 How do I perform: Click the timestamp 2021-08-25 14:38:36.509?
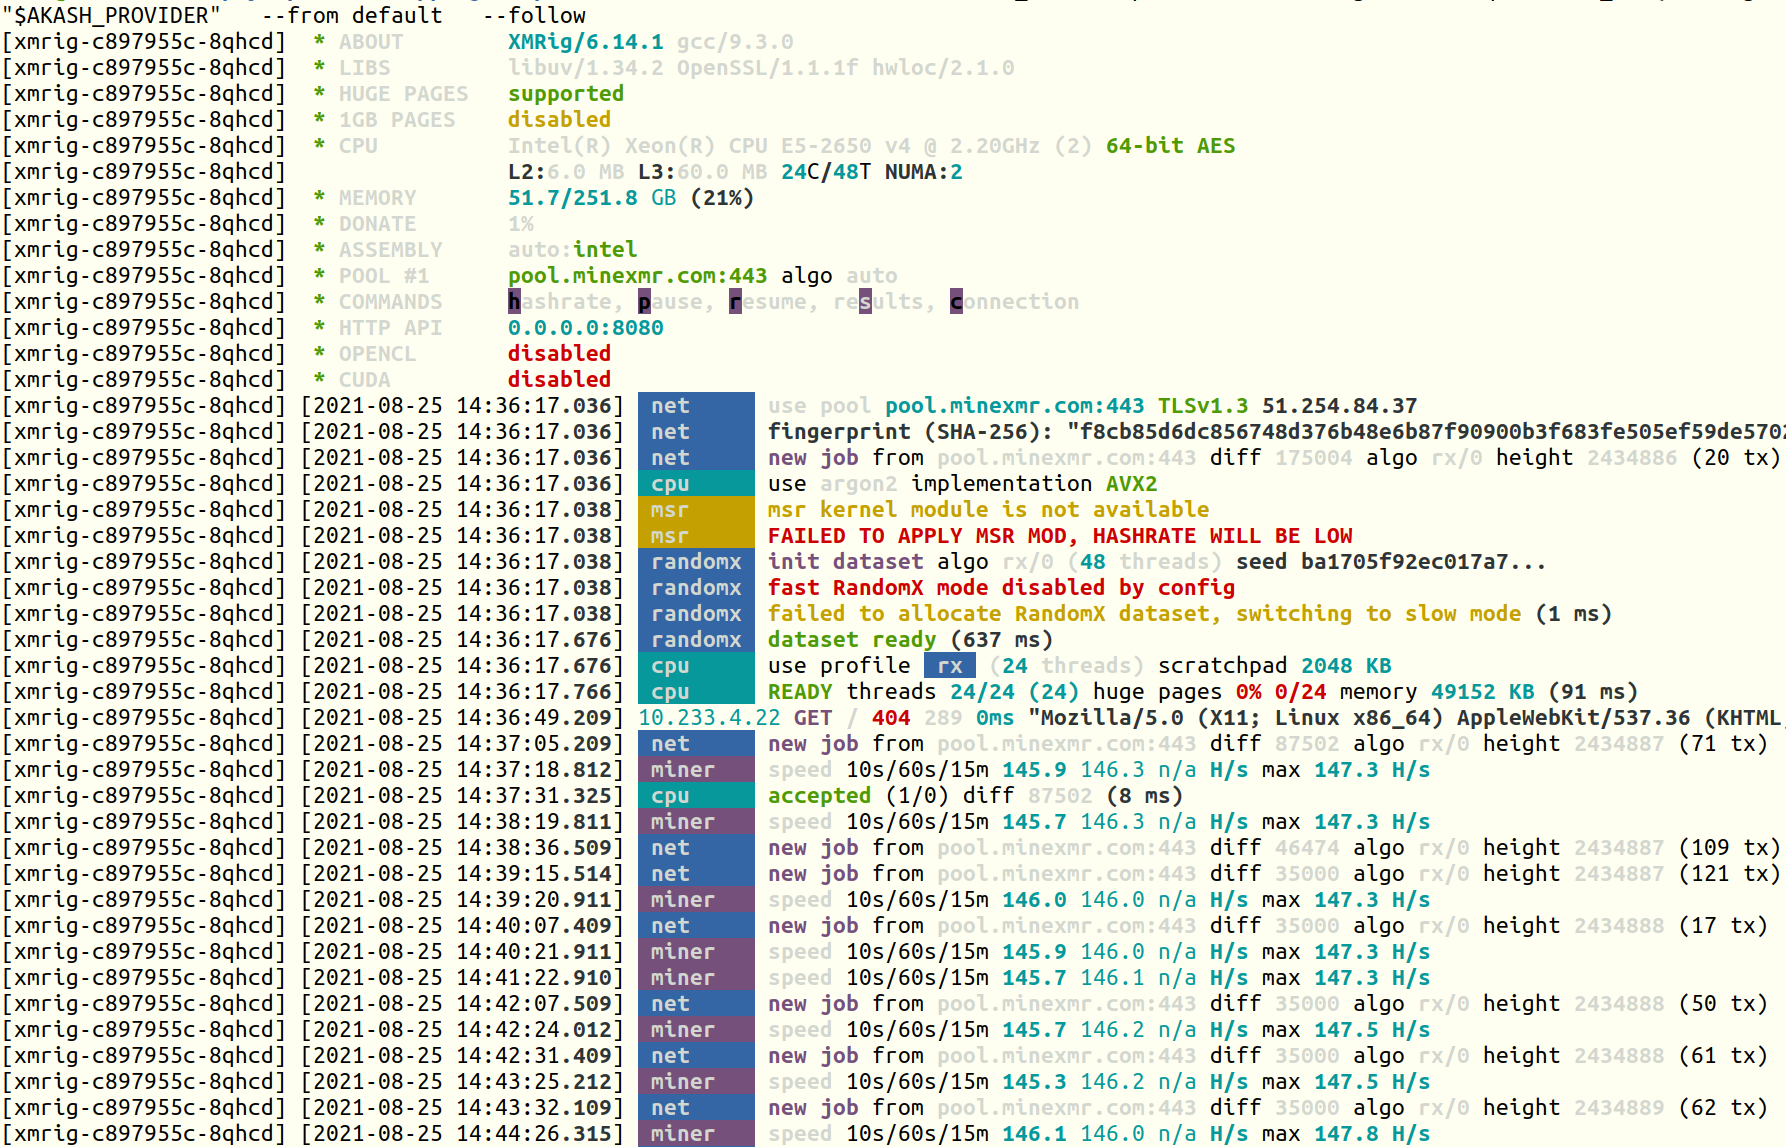pos(462,848)
